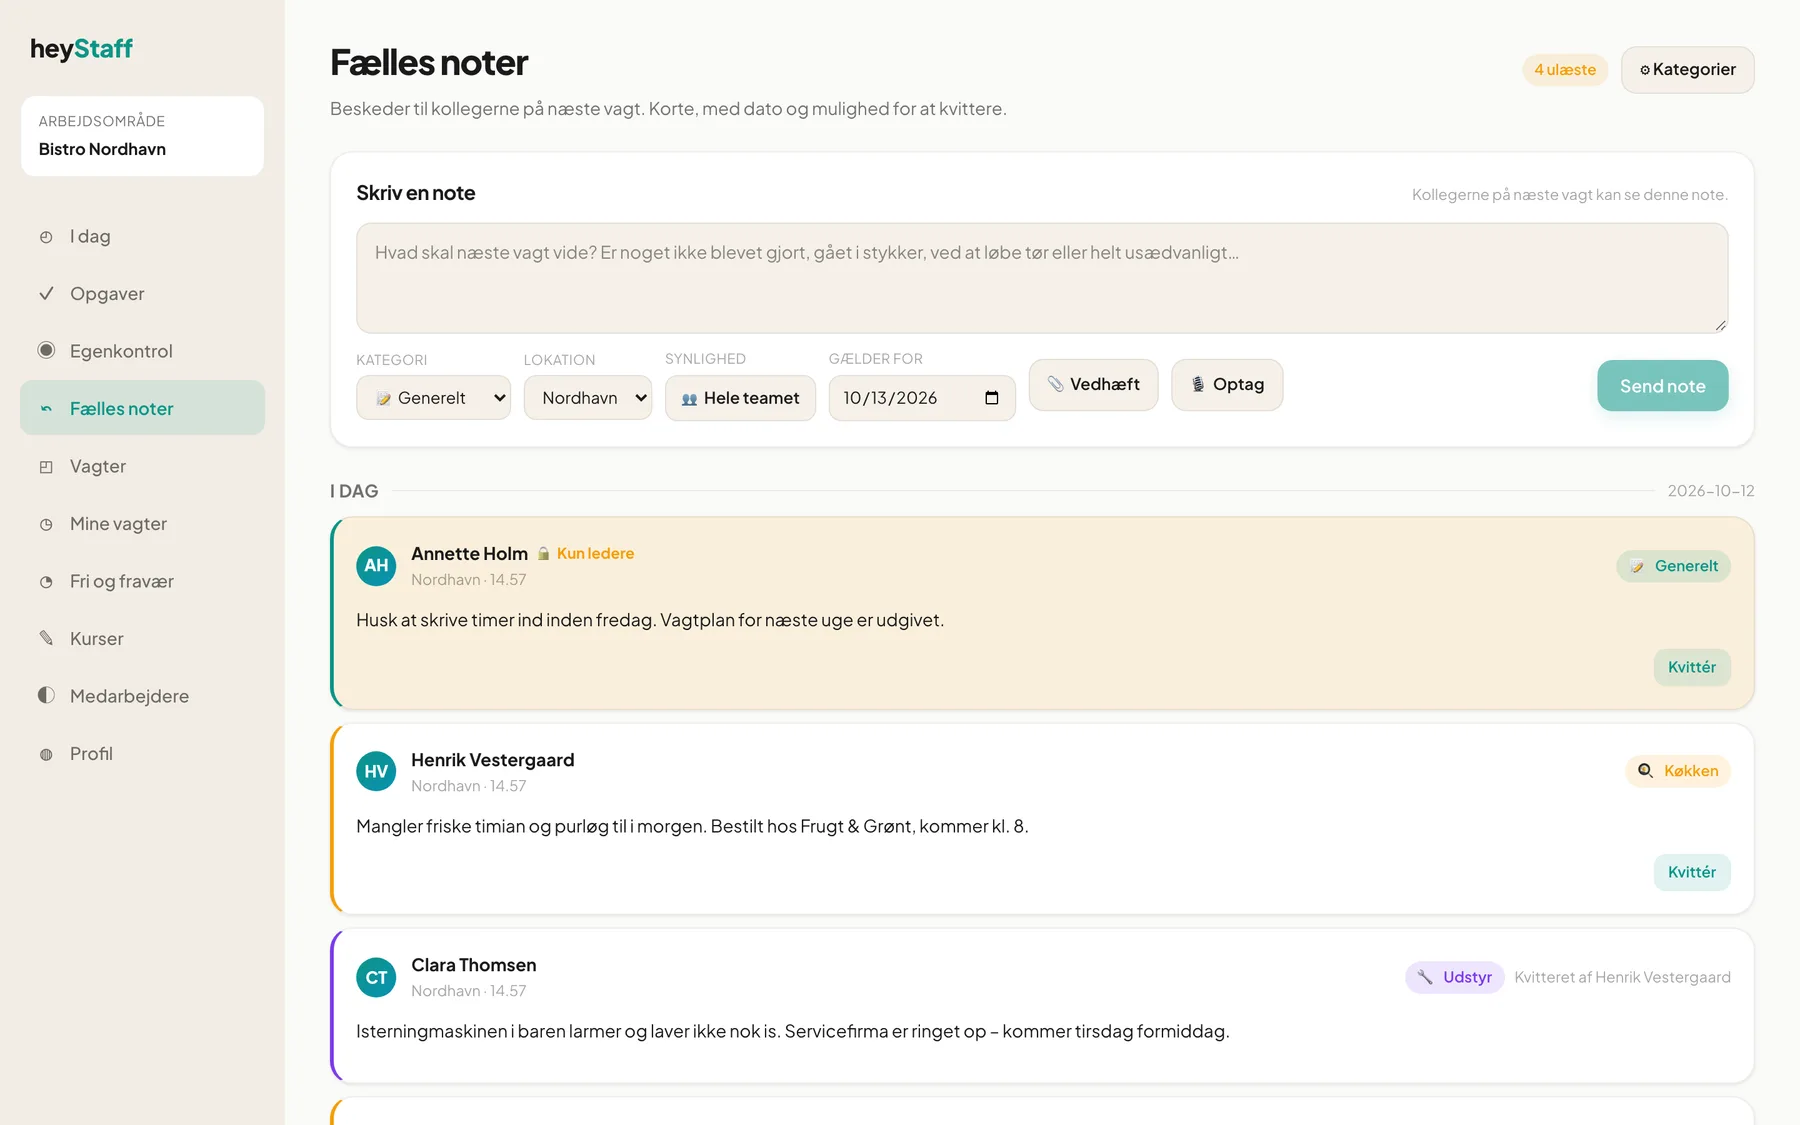This screenshot has height=1125, width=1800.
Task: Click the Gælder for date field
Action: [922, 398]
